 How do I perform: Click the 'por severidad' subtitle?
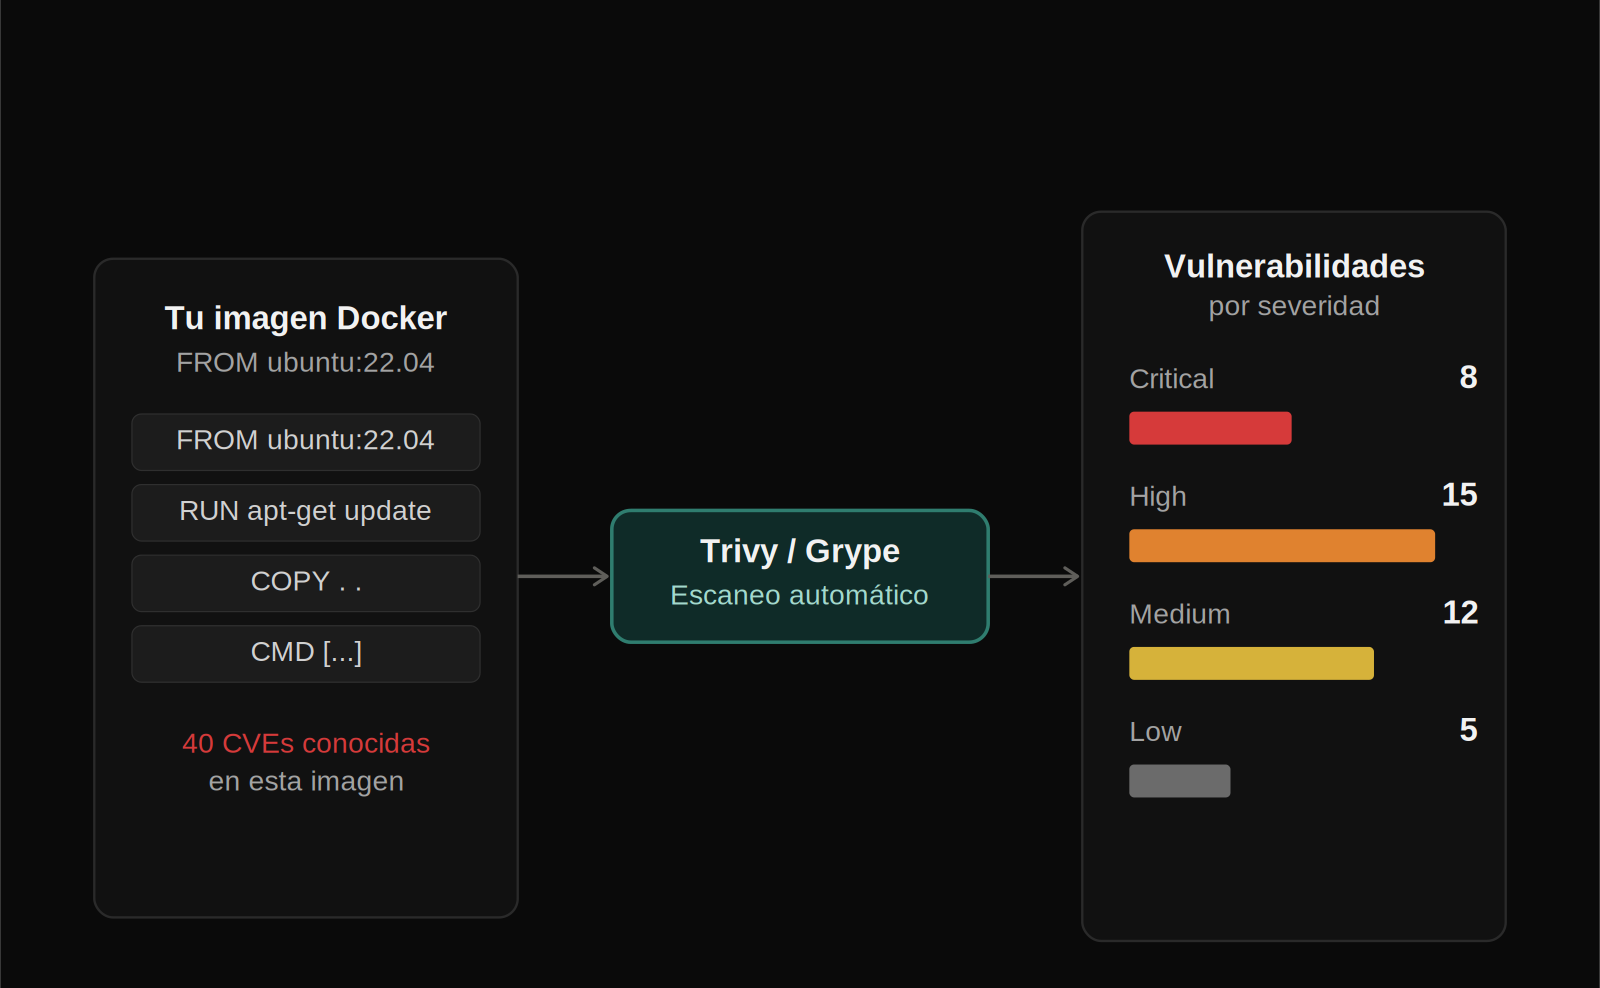pyautogui.click(x=1294, y=306)
